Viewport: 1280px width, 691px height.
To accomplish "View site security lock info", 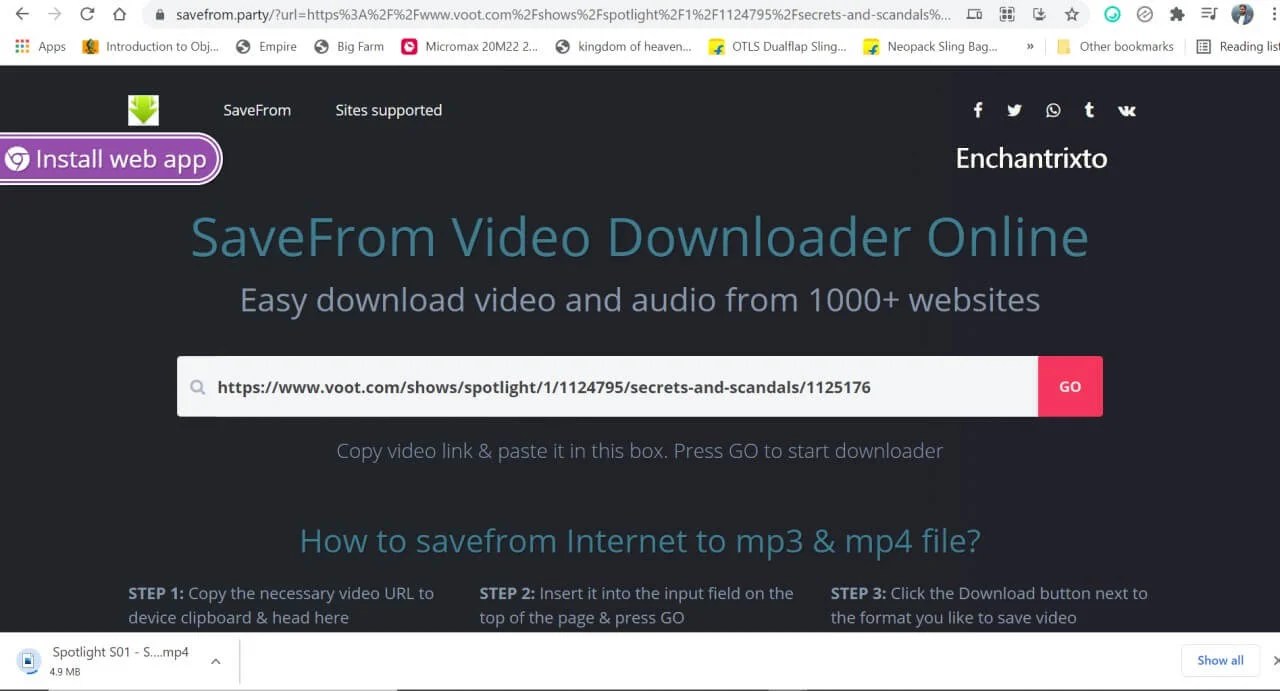I will coord(160,15).
